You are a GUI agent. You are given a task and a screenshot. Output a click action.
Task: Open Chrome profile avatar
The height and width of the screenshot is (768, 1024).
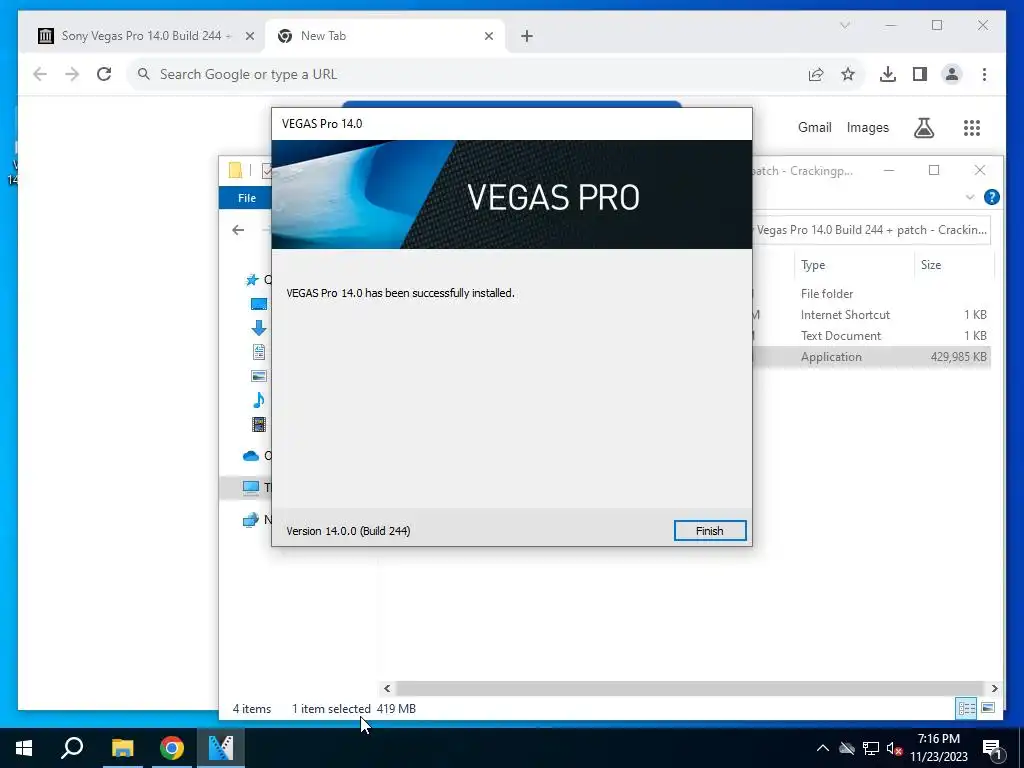(952, 74)
